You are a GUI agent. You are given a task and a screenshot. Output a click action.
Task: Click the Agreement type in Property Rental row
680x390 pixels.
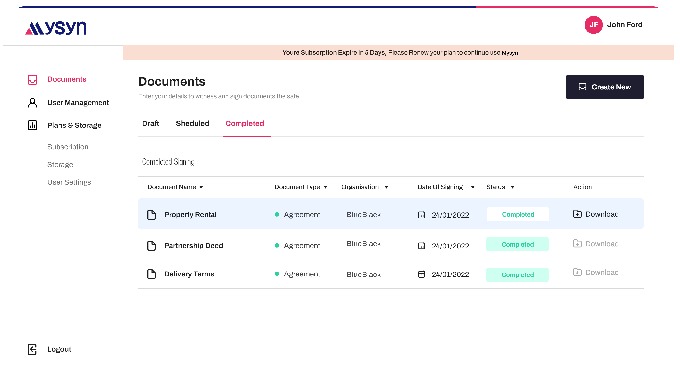click(x=301, y=214)
